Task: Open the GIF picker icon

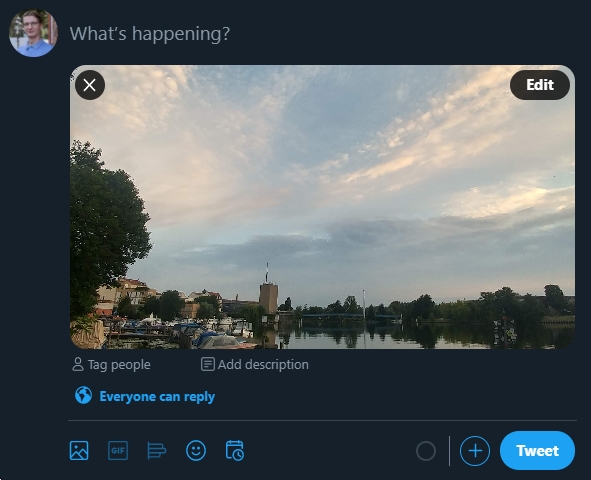Action: coord(118,451)
